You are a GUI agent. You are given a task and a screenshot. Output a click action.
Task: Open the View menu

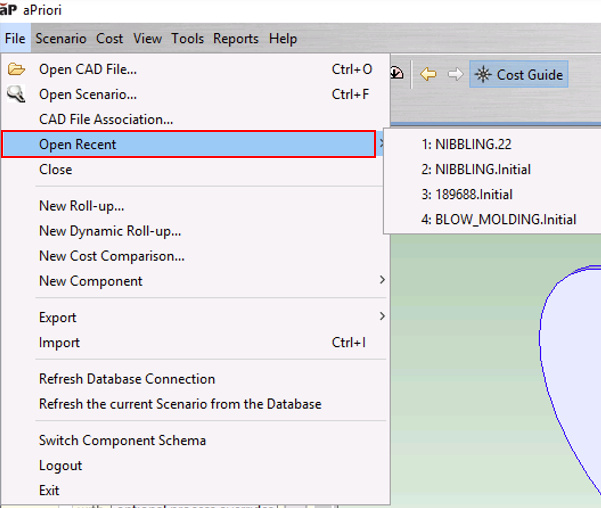coord(148,38)
